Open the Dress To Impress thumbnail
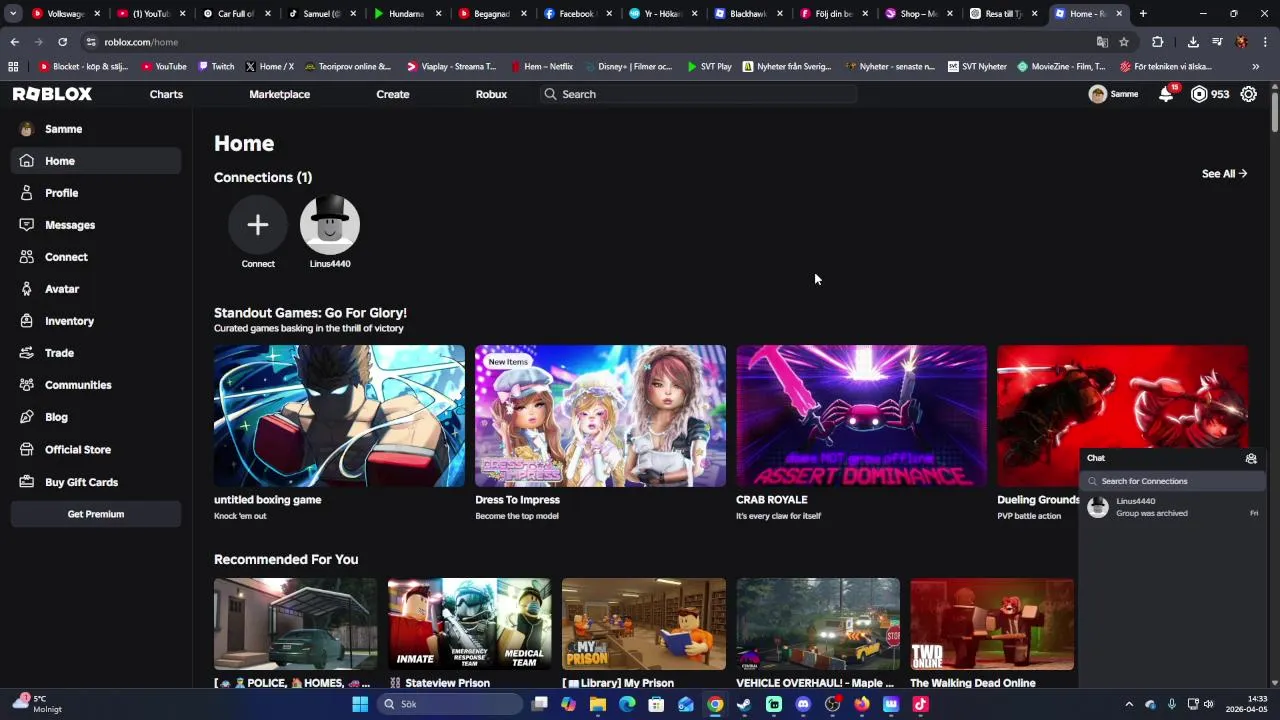Screen dimensions: 1280x720 600,416
